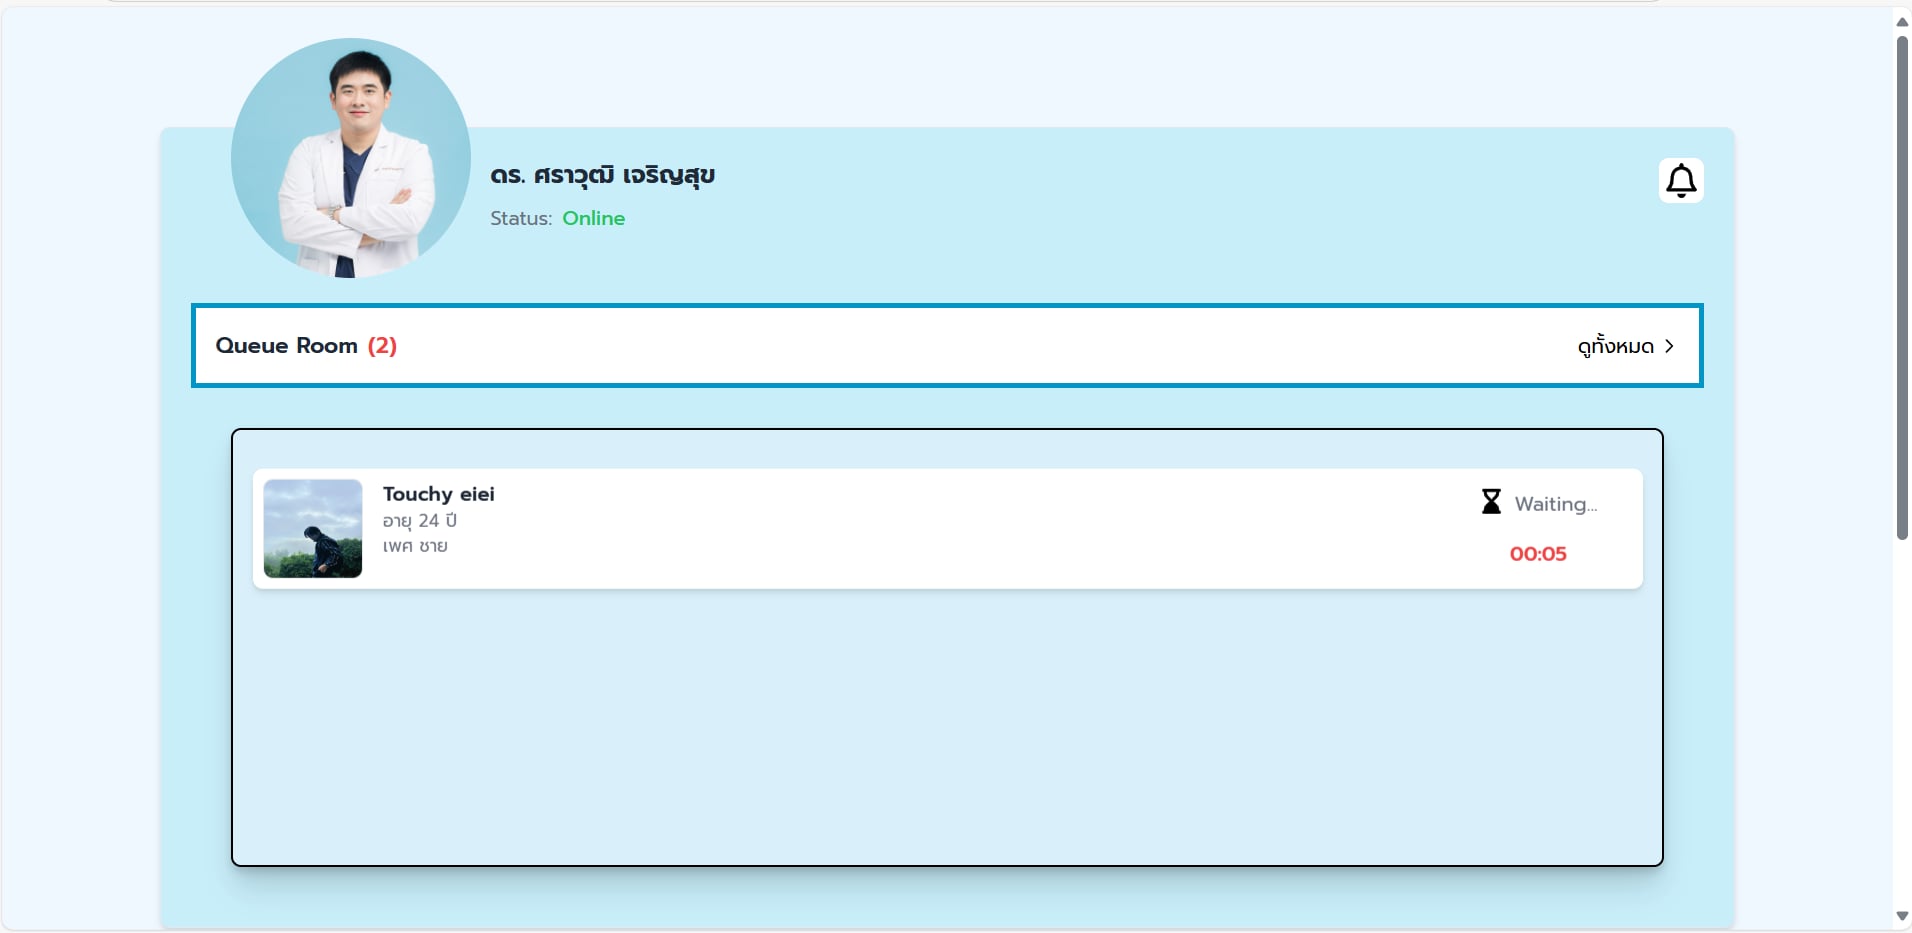The height and width of the screenshot is (933, 1912).
Task: Select Touchy eiei's patient thumbnail
Action: (x=313, y=528)
